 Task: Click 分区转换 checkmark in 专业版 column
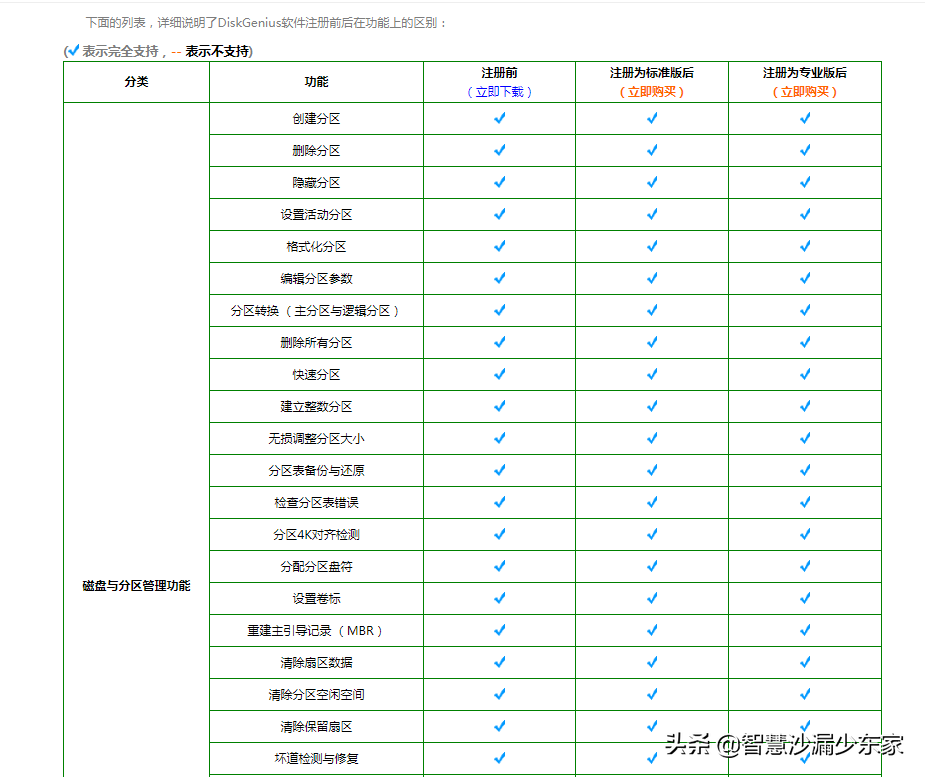[805, 310]
